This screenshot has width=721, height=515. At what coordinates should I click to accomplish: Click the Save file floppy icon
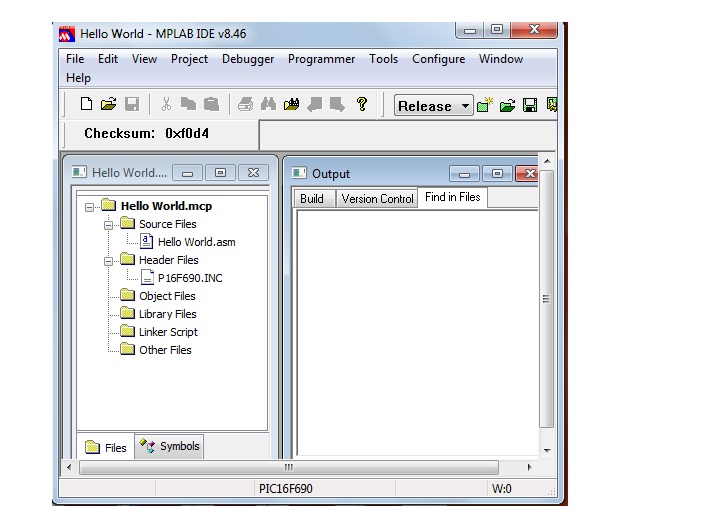coord(132,104)
